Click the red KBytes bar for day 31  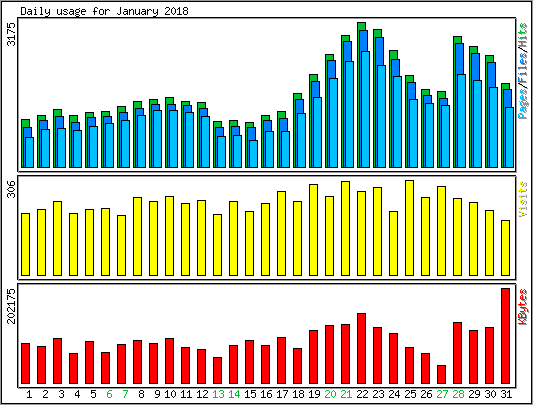tap(505, 336)
